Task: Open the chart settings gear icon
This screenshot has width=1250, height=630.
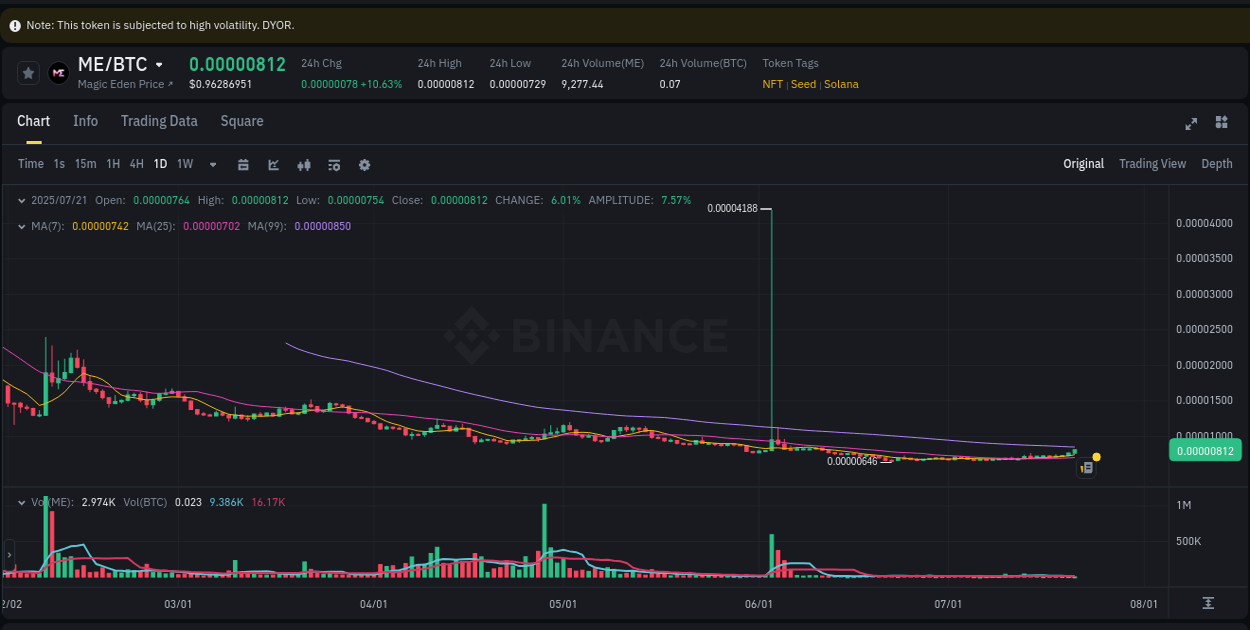Action: click(364, 164)
